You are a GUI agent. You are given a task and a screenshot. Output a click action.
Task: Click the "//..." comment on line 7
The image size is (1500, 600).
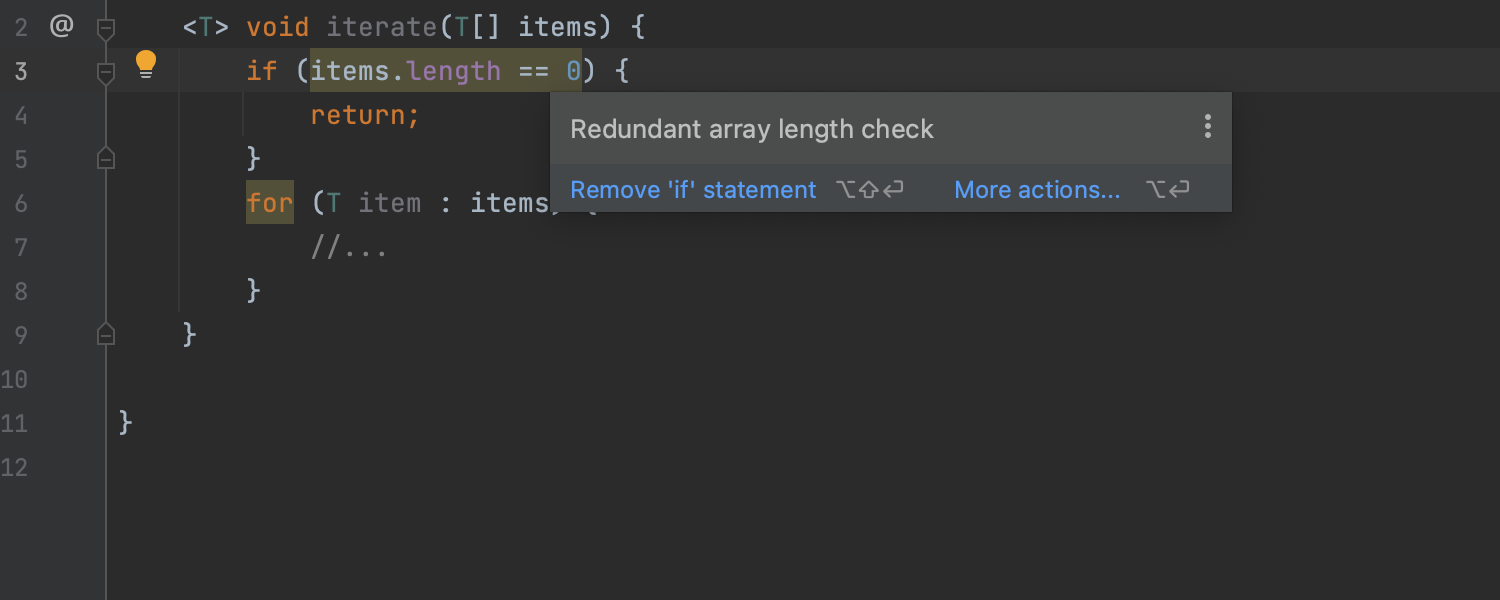tap(349, 247)
